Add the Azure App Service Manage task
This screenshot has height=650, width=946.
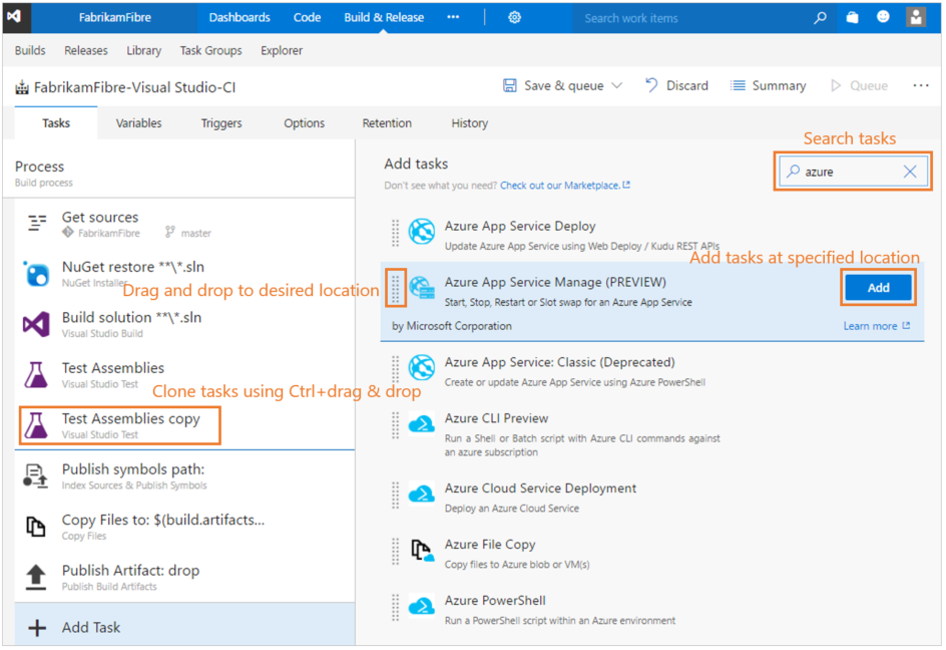tap(878, 288)
